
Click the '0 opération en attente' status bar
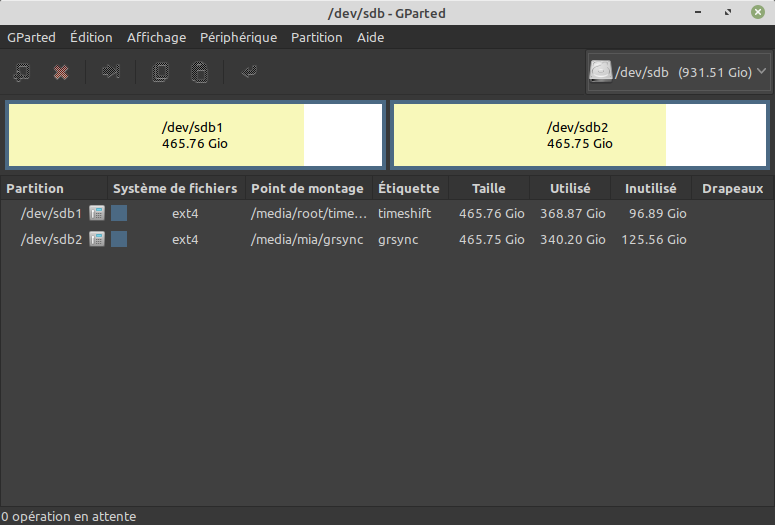pyautogui.click(x=68, y=517)
